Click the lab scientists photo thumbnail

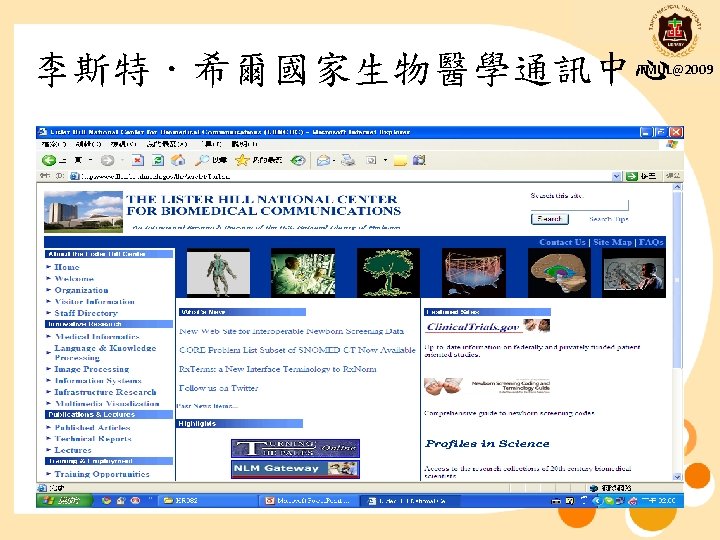(303, 273)
